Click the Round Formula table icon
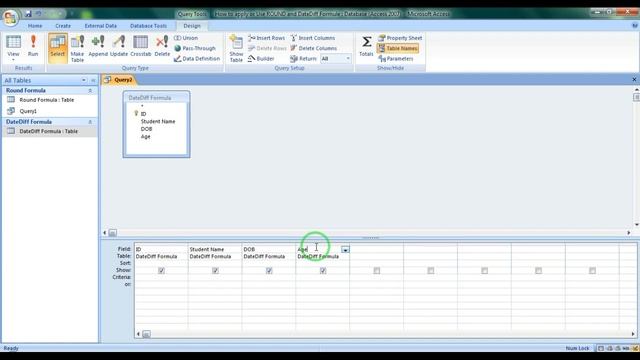This screenshot has height=360, width=640. 11,100
